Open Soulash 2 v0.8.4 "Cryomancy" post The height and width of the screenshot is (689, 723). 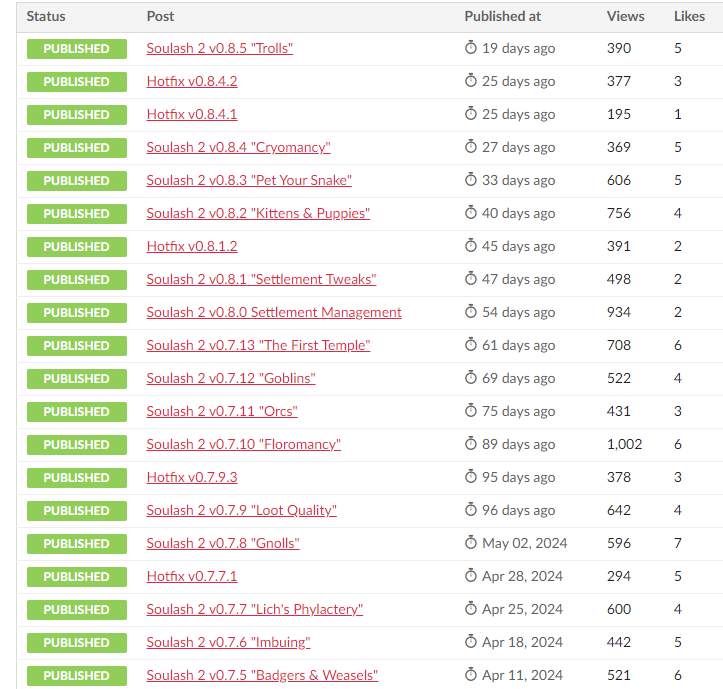(x=238, y=148)
